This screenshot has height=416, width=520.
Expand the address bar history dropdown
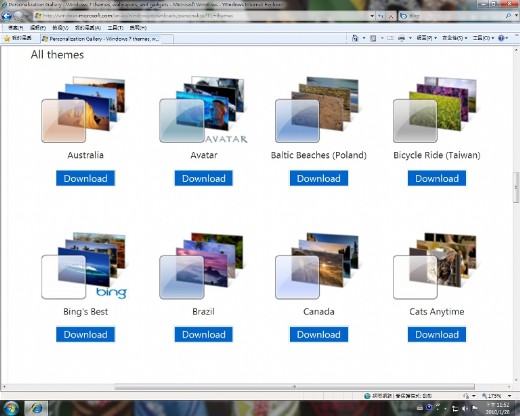coord(372,16)
